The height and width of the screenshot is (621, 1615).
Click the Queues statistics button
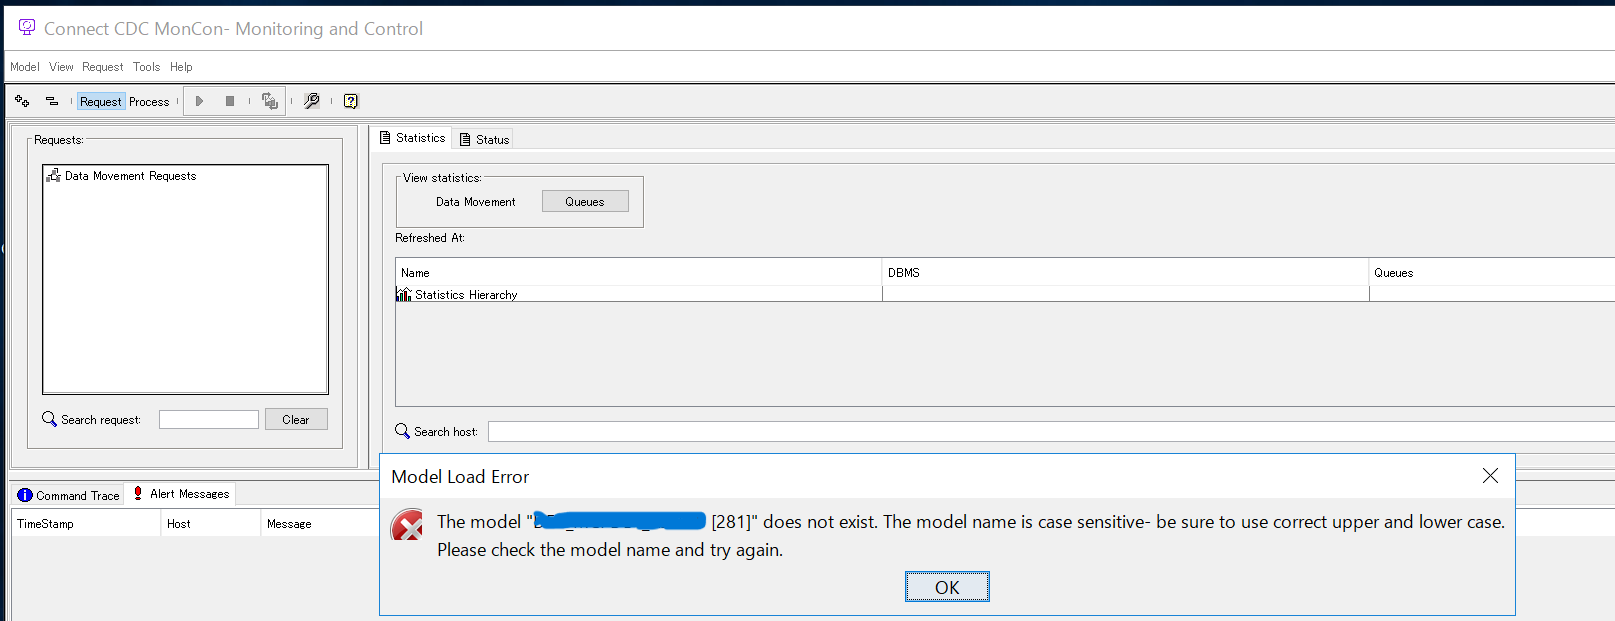[x=585, y=202]
